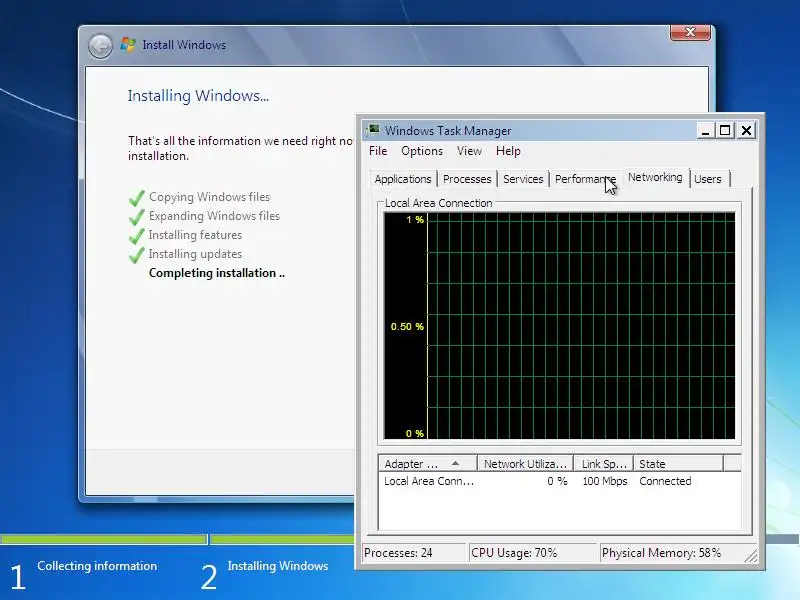Sort by the Adapter column header
This screenshot has width=800, height=600.
pos(428,464)
